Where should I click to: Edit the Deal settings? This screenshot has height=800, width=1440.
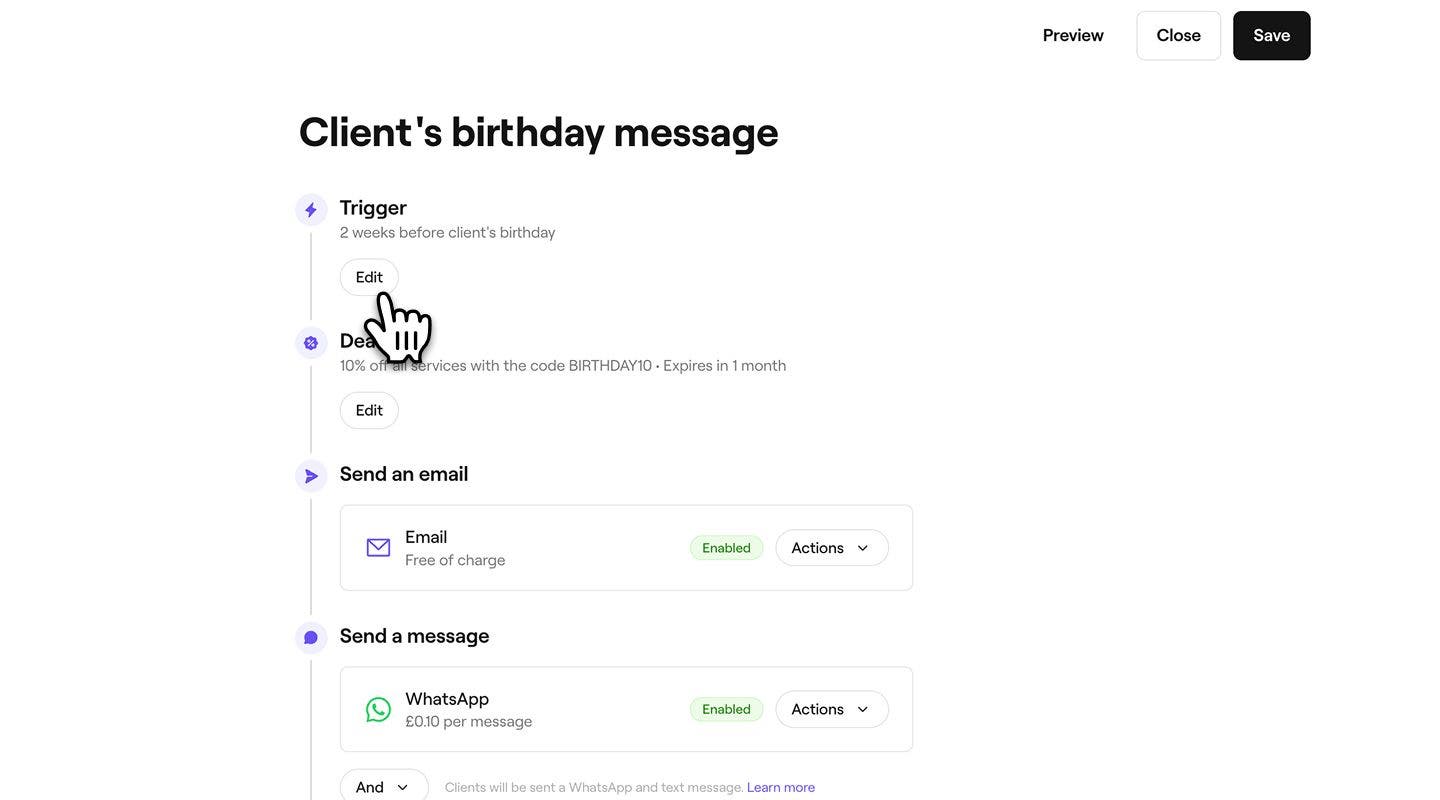click(x=369, y=410)
